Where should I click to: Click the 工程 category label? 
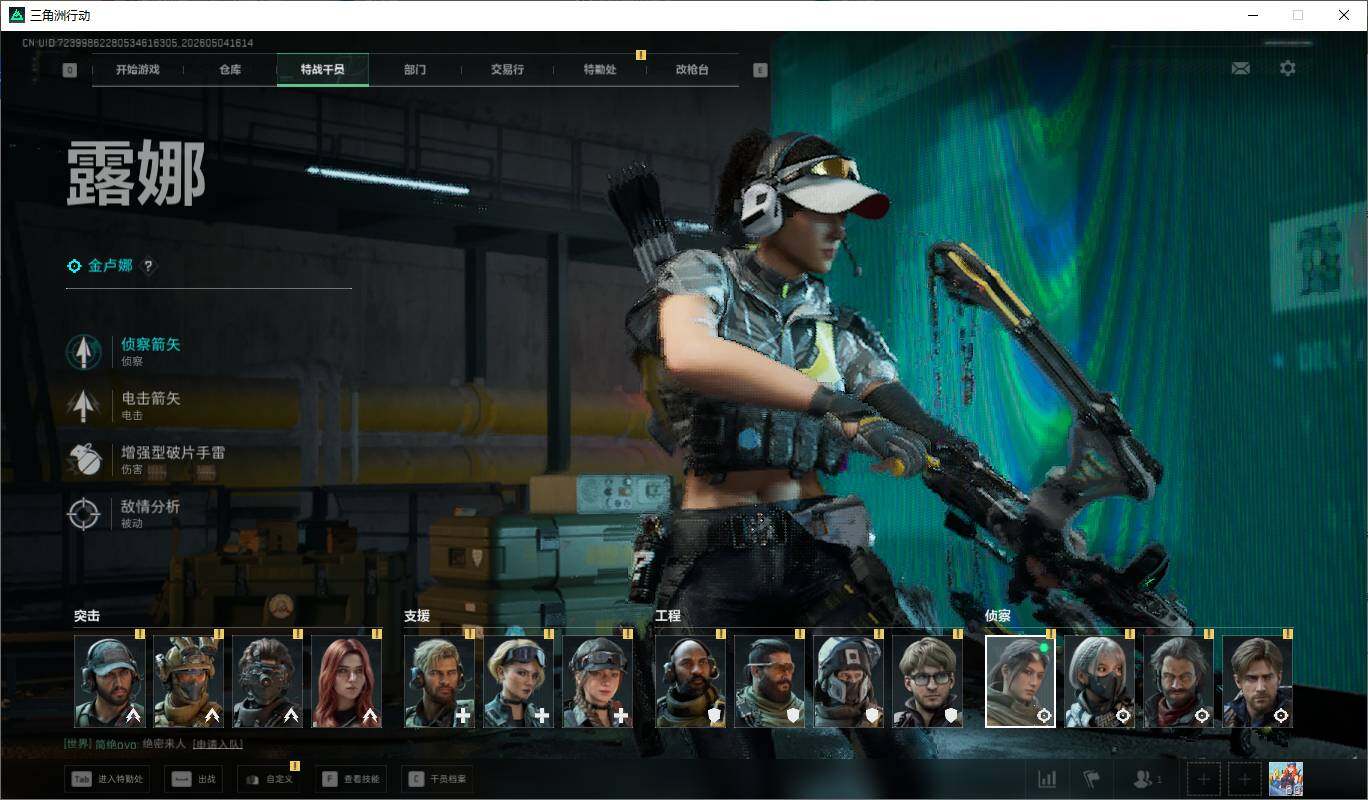point(668,616)
